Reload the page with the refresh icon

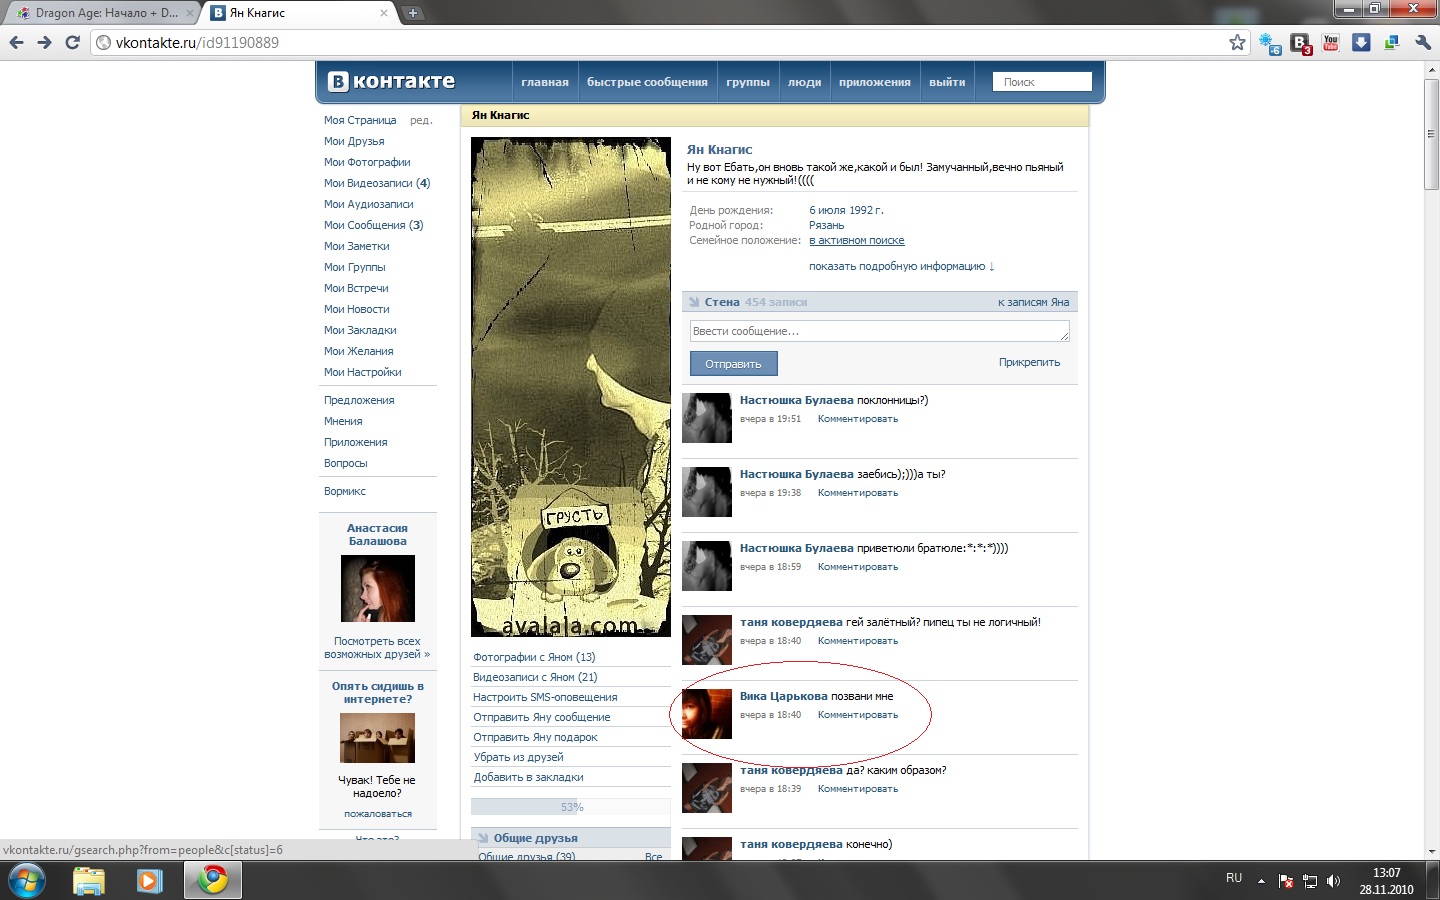click(72, 43)
